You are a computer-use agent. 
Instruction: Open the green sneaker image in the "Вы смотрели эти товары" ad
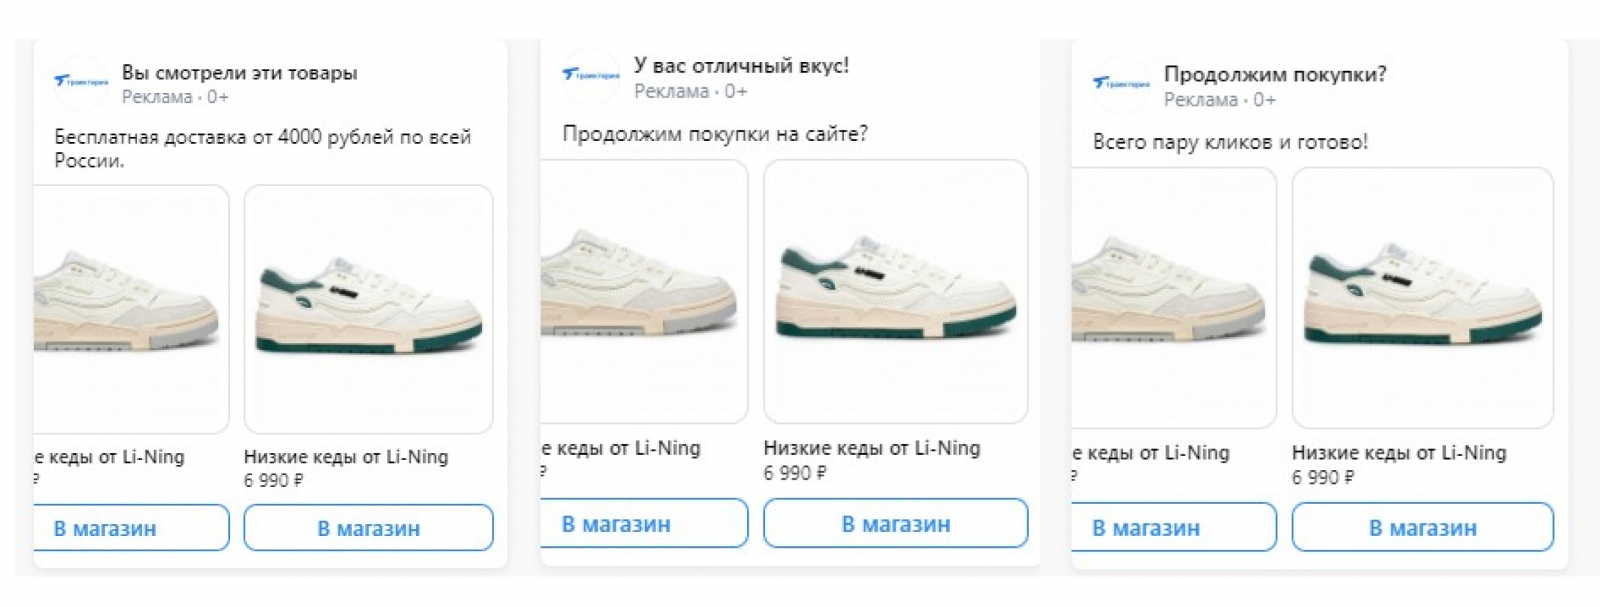[368, 309]
